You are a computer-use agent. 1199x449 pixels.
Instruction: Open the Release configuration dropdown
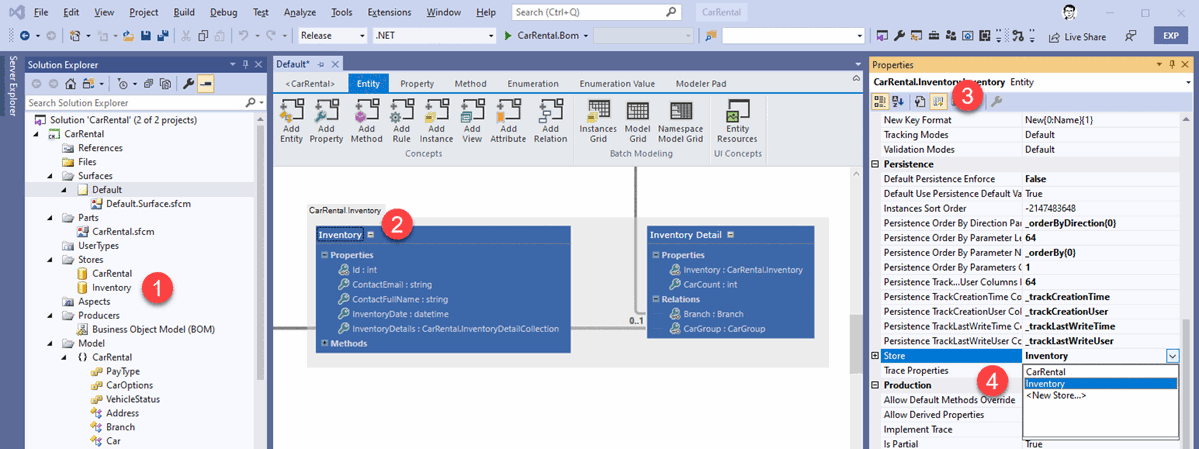click(333, 36)
